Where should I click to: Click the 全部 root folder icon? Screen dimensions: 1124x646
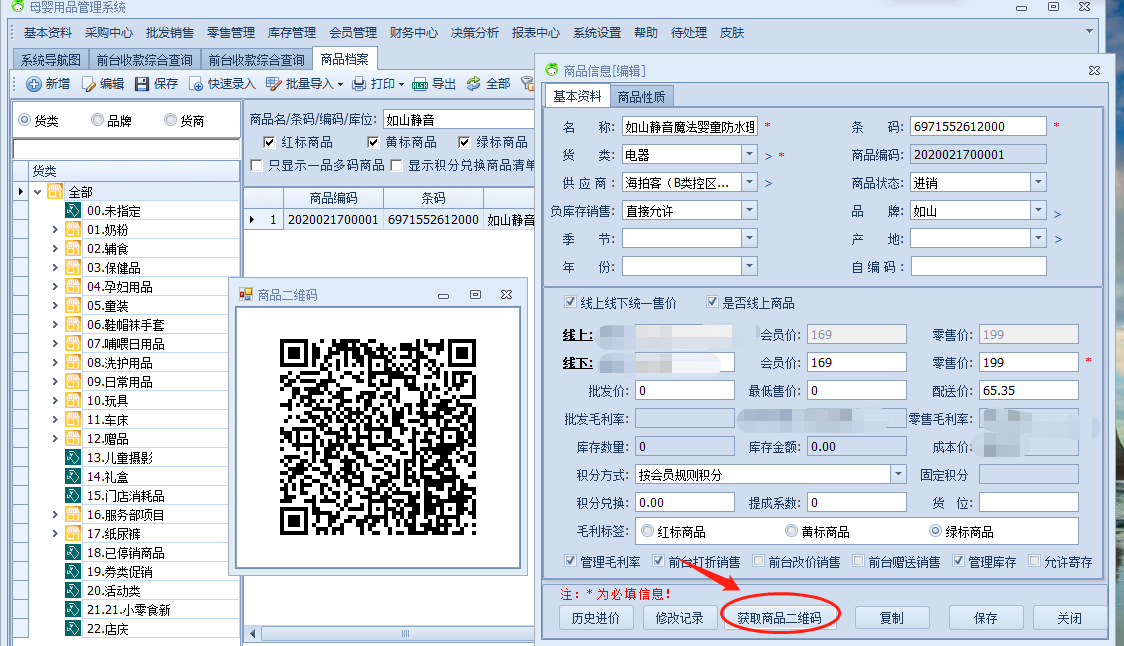[x=55, y=191]
